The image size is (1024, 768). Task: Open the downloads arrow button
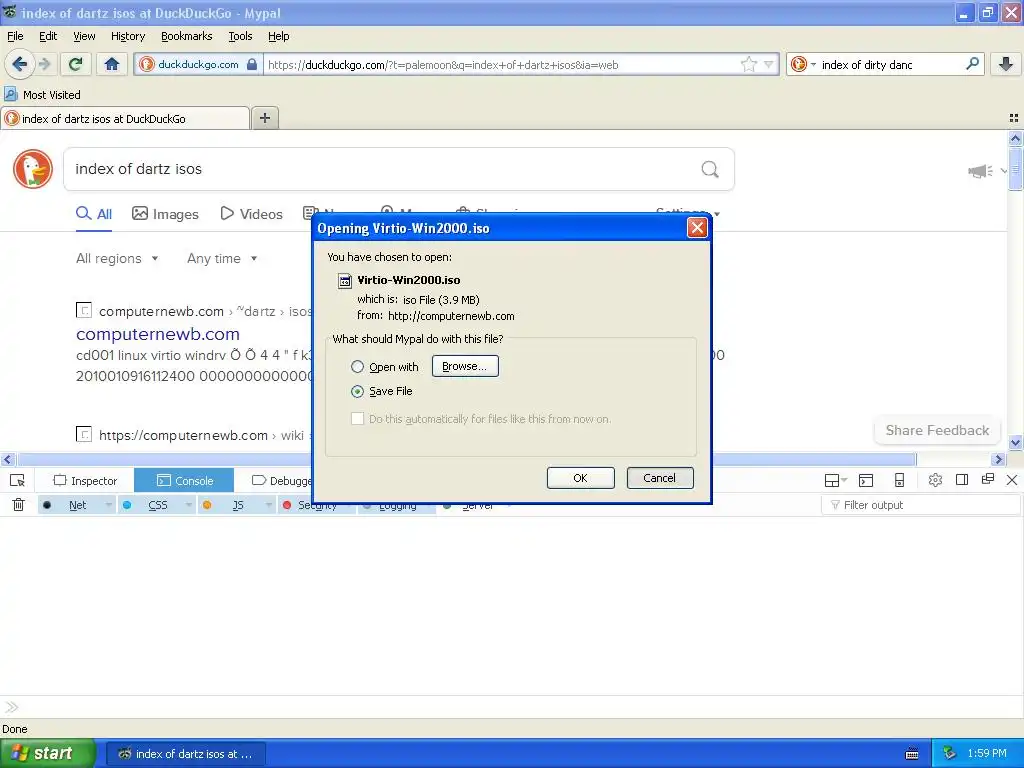tap(1006, 64)
